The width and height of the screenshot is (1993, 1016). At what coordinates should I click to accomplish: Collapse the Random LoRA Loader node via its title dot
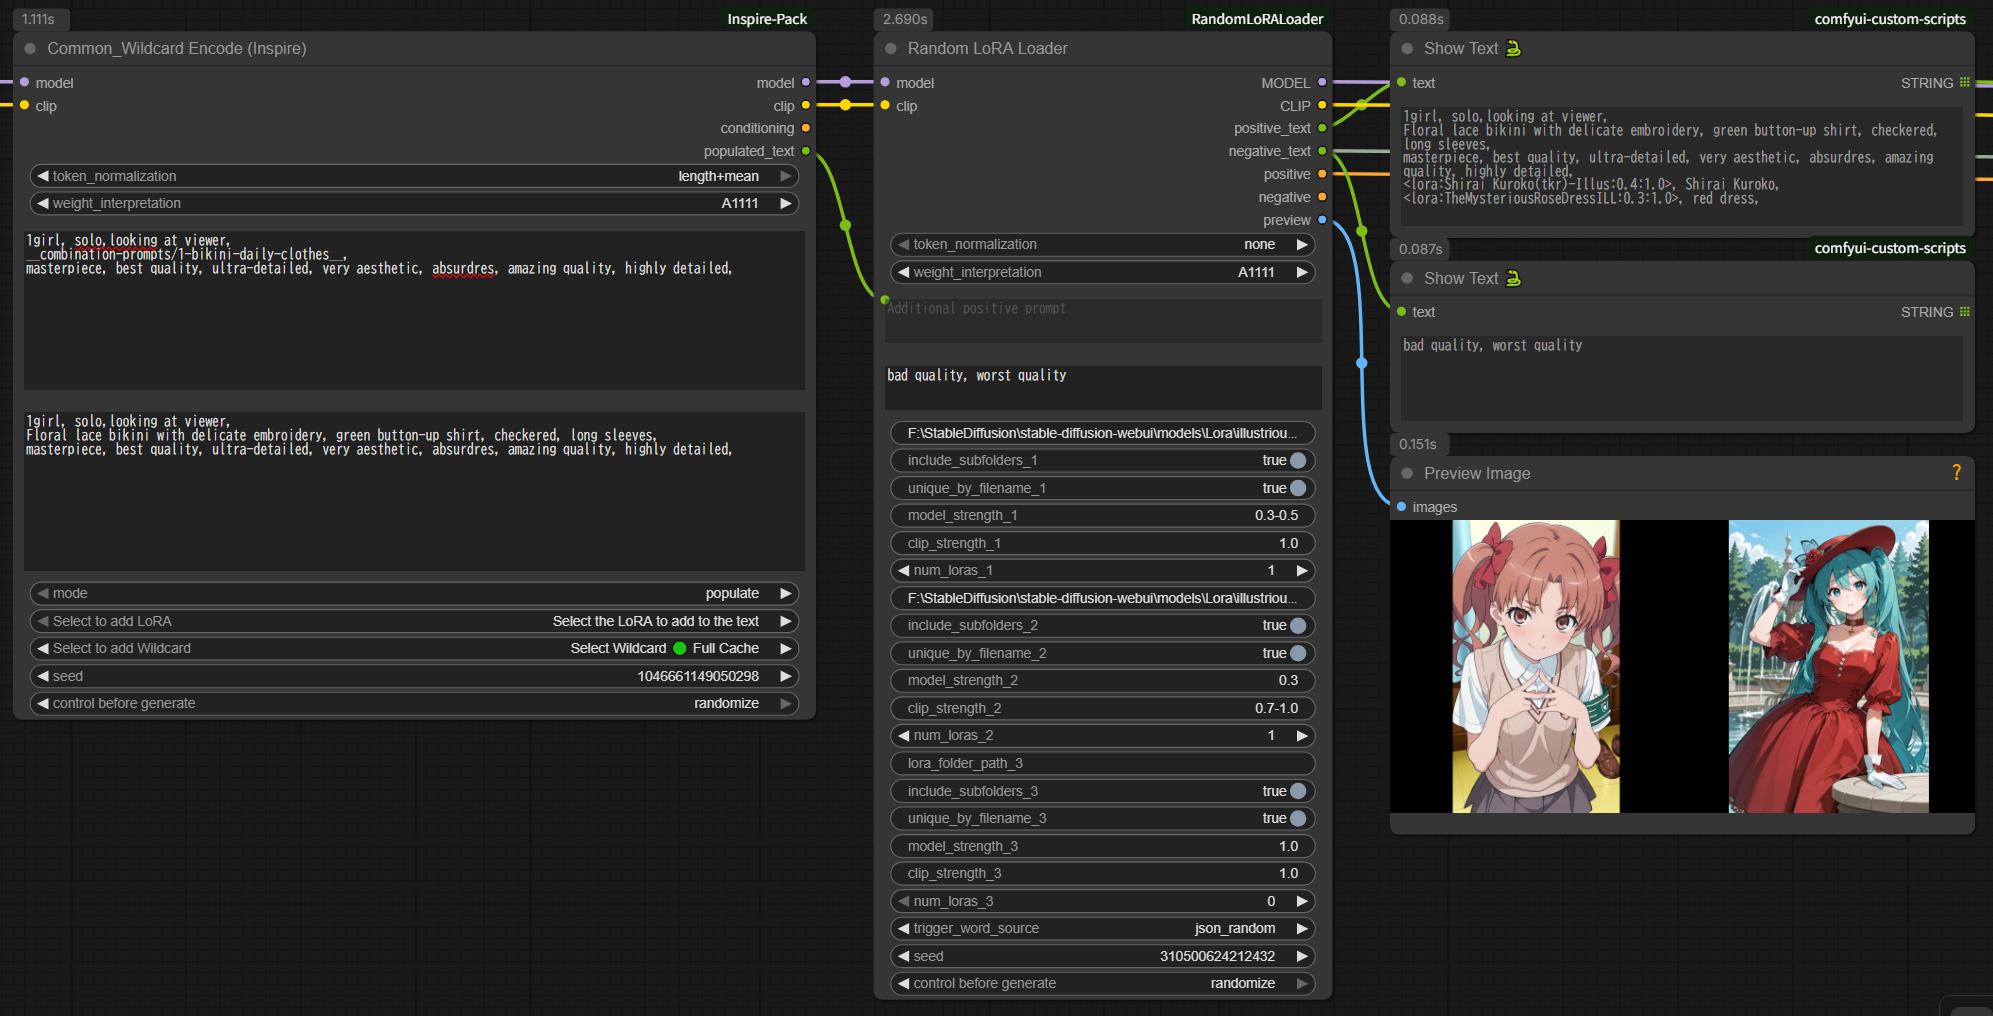[x=890, y=48]
